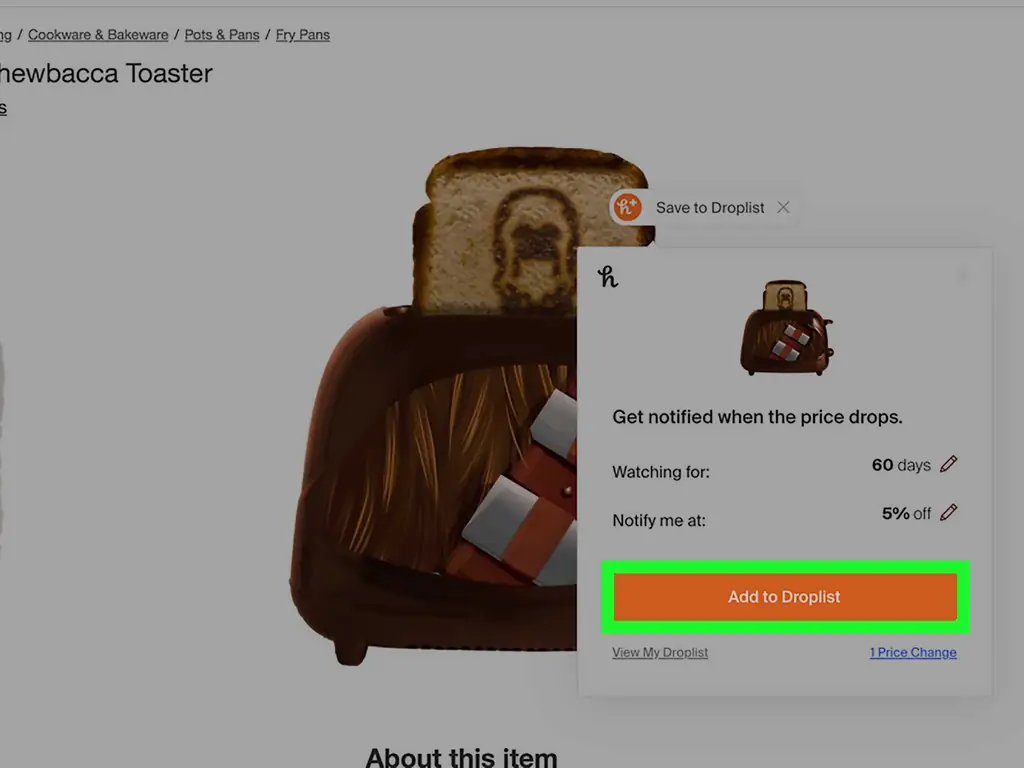Screen dimensions: 1024x768
Task: Select the 60 days value text
Action: point(901,465)
